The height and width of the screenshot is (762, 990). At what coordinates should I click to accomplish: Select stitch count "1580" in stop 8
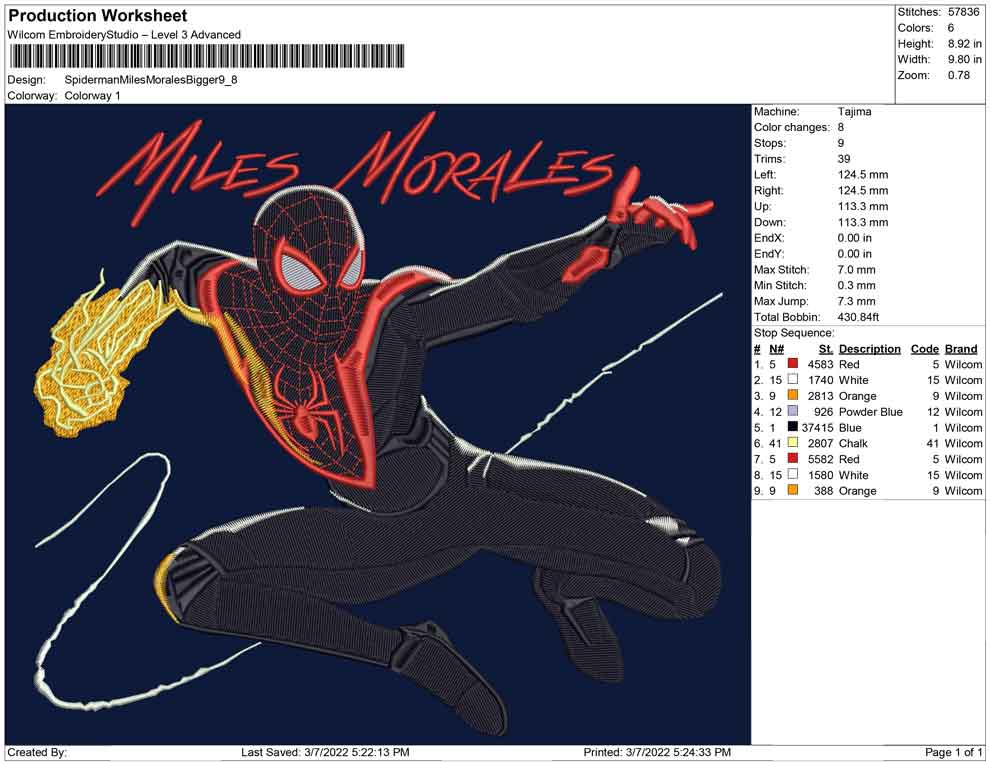pyautogui.click(x=820, y=475)
